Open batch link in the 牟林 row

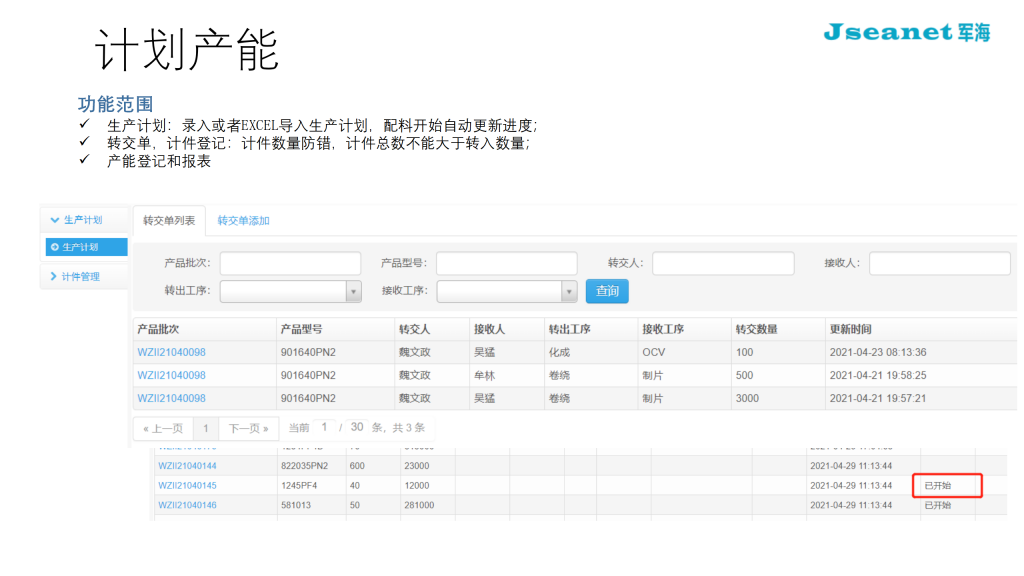(x=171, y=375)
